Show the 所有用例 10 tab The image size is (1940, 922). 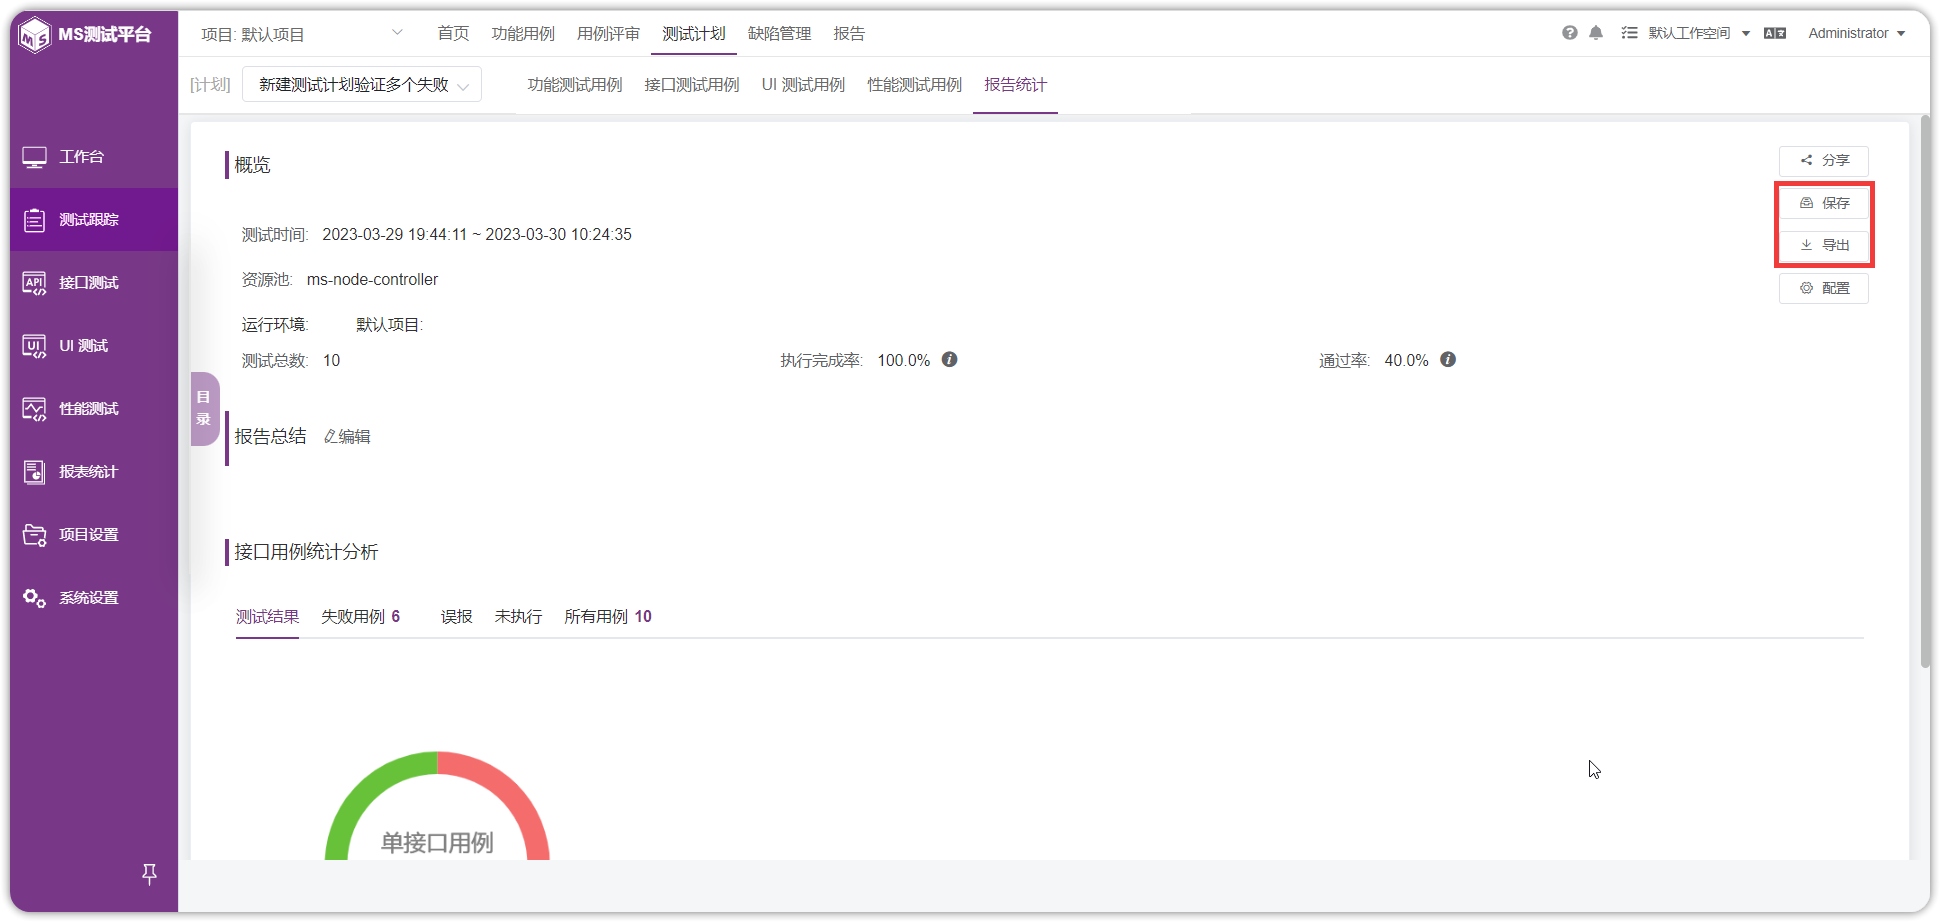(x=608, y=617)
